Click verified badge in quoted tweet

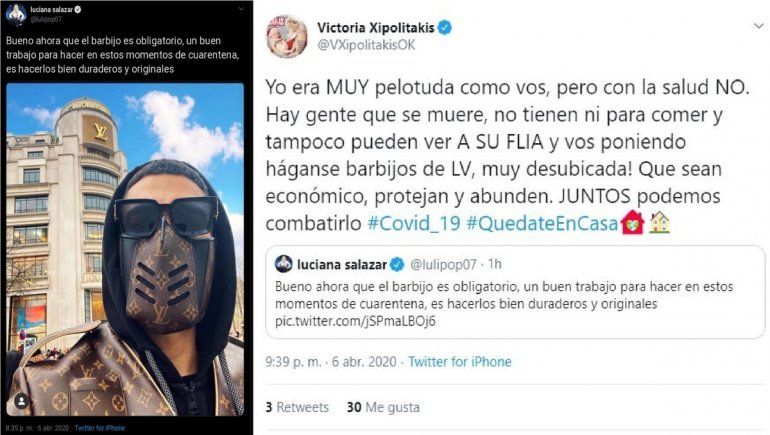point(397,265)
